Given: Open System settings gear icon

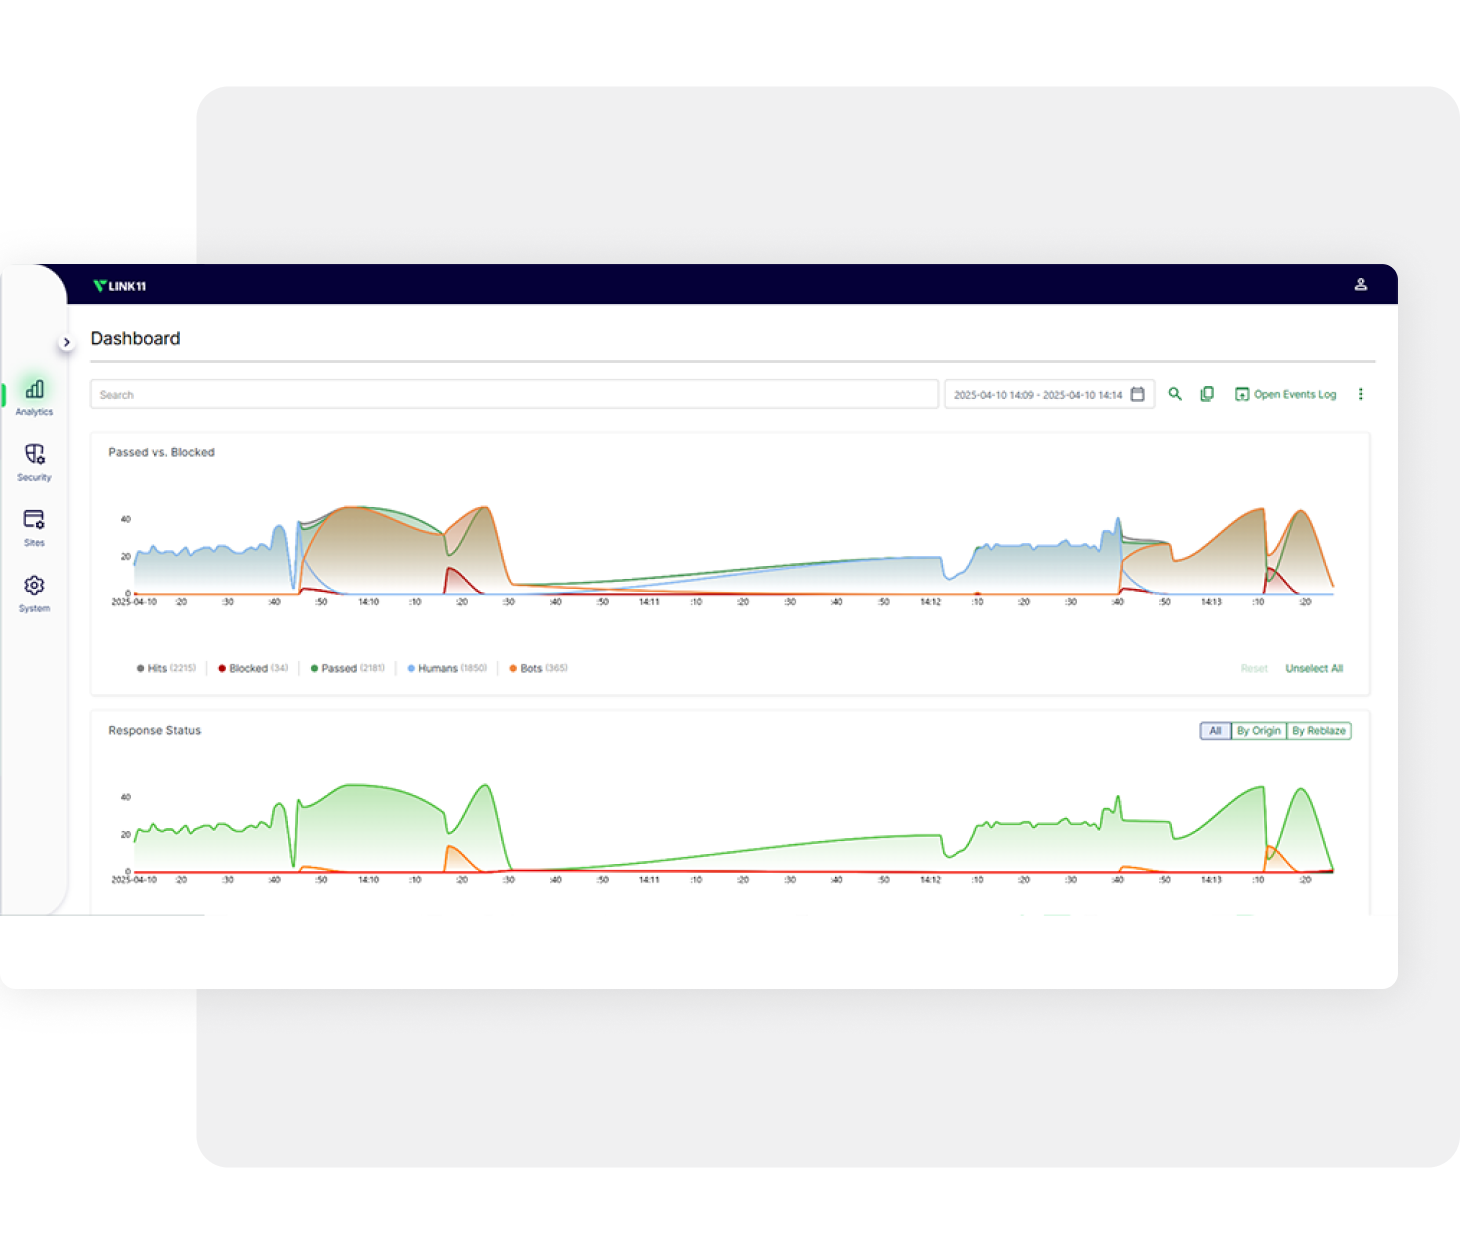Looking at the screenshot, I should coord(34,592).
